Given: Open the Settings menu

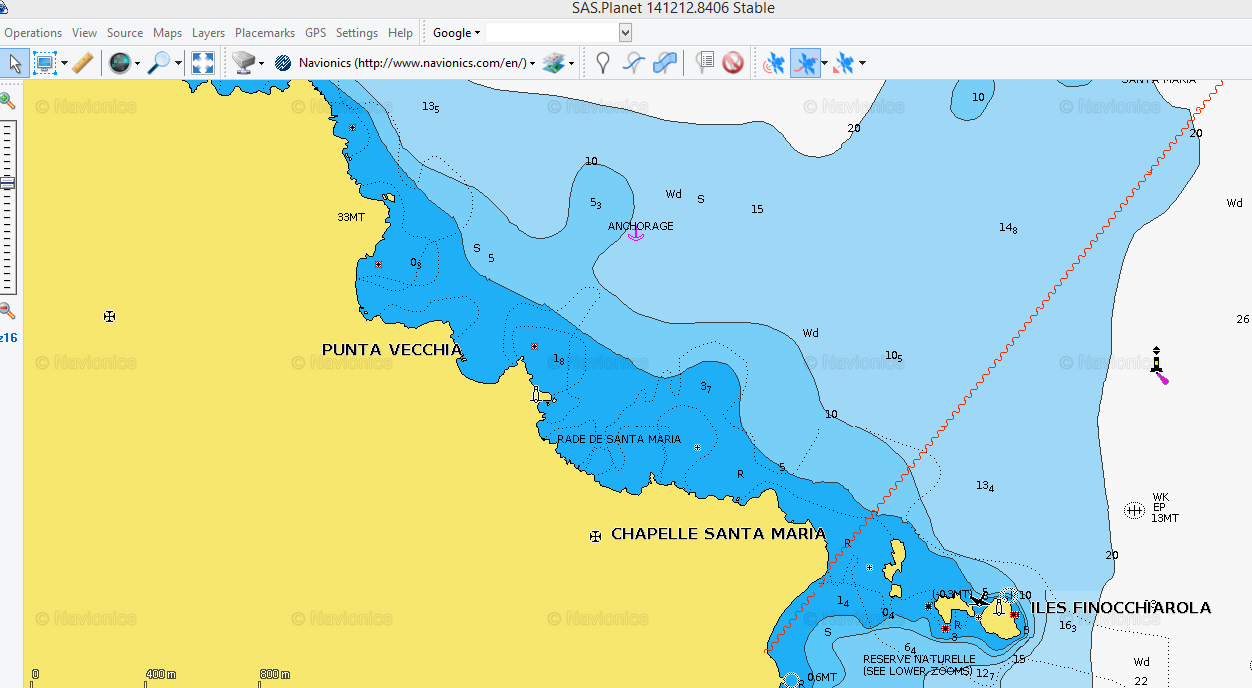Looking at the screenshot, I should pyautogui.click(x=357, y=33).
